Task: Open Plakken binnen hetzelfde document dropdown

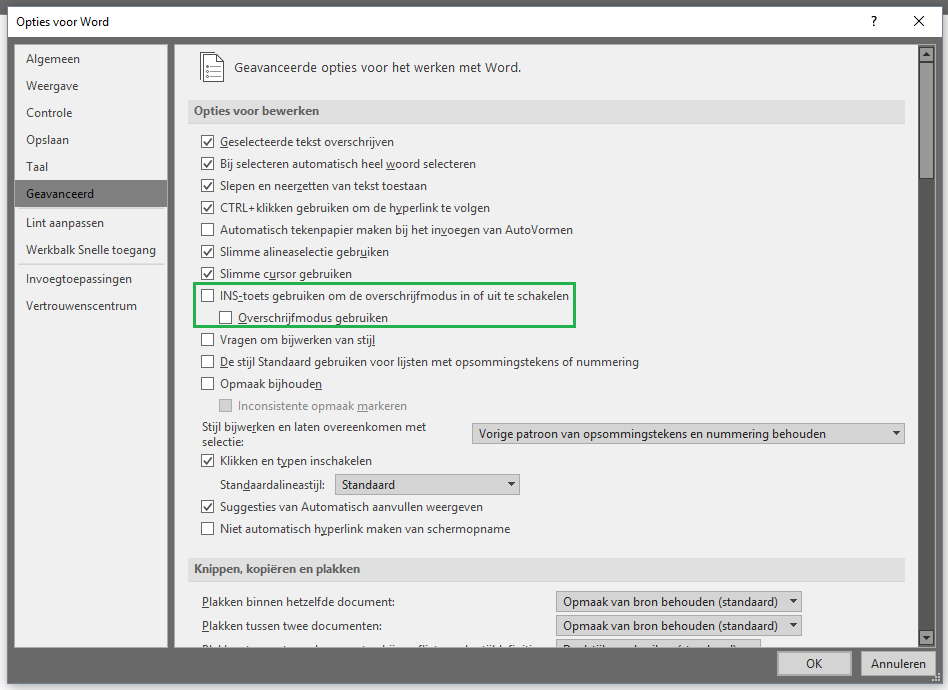Action: pos(678,602)
